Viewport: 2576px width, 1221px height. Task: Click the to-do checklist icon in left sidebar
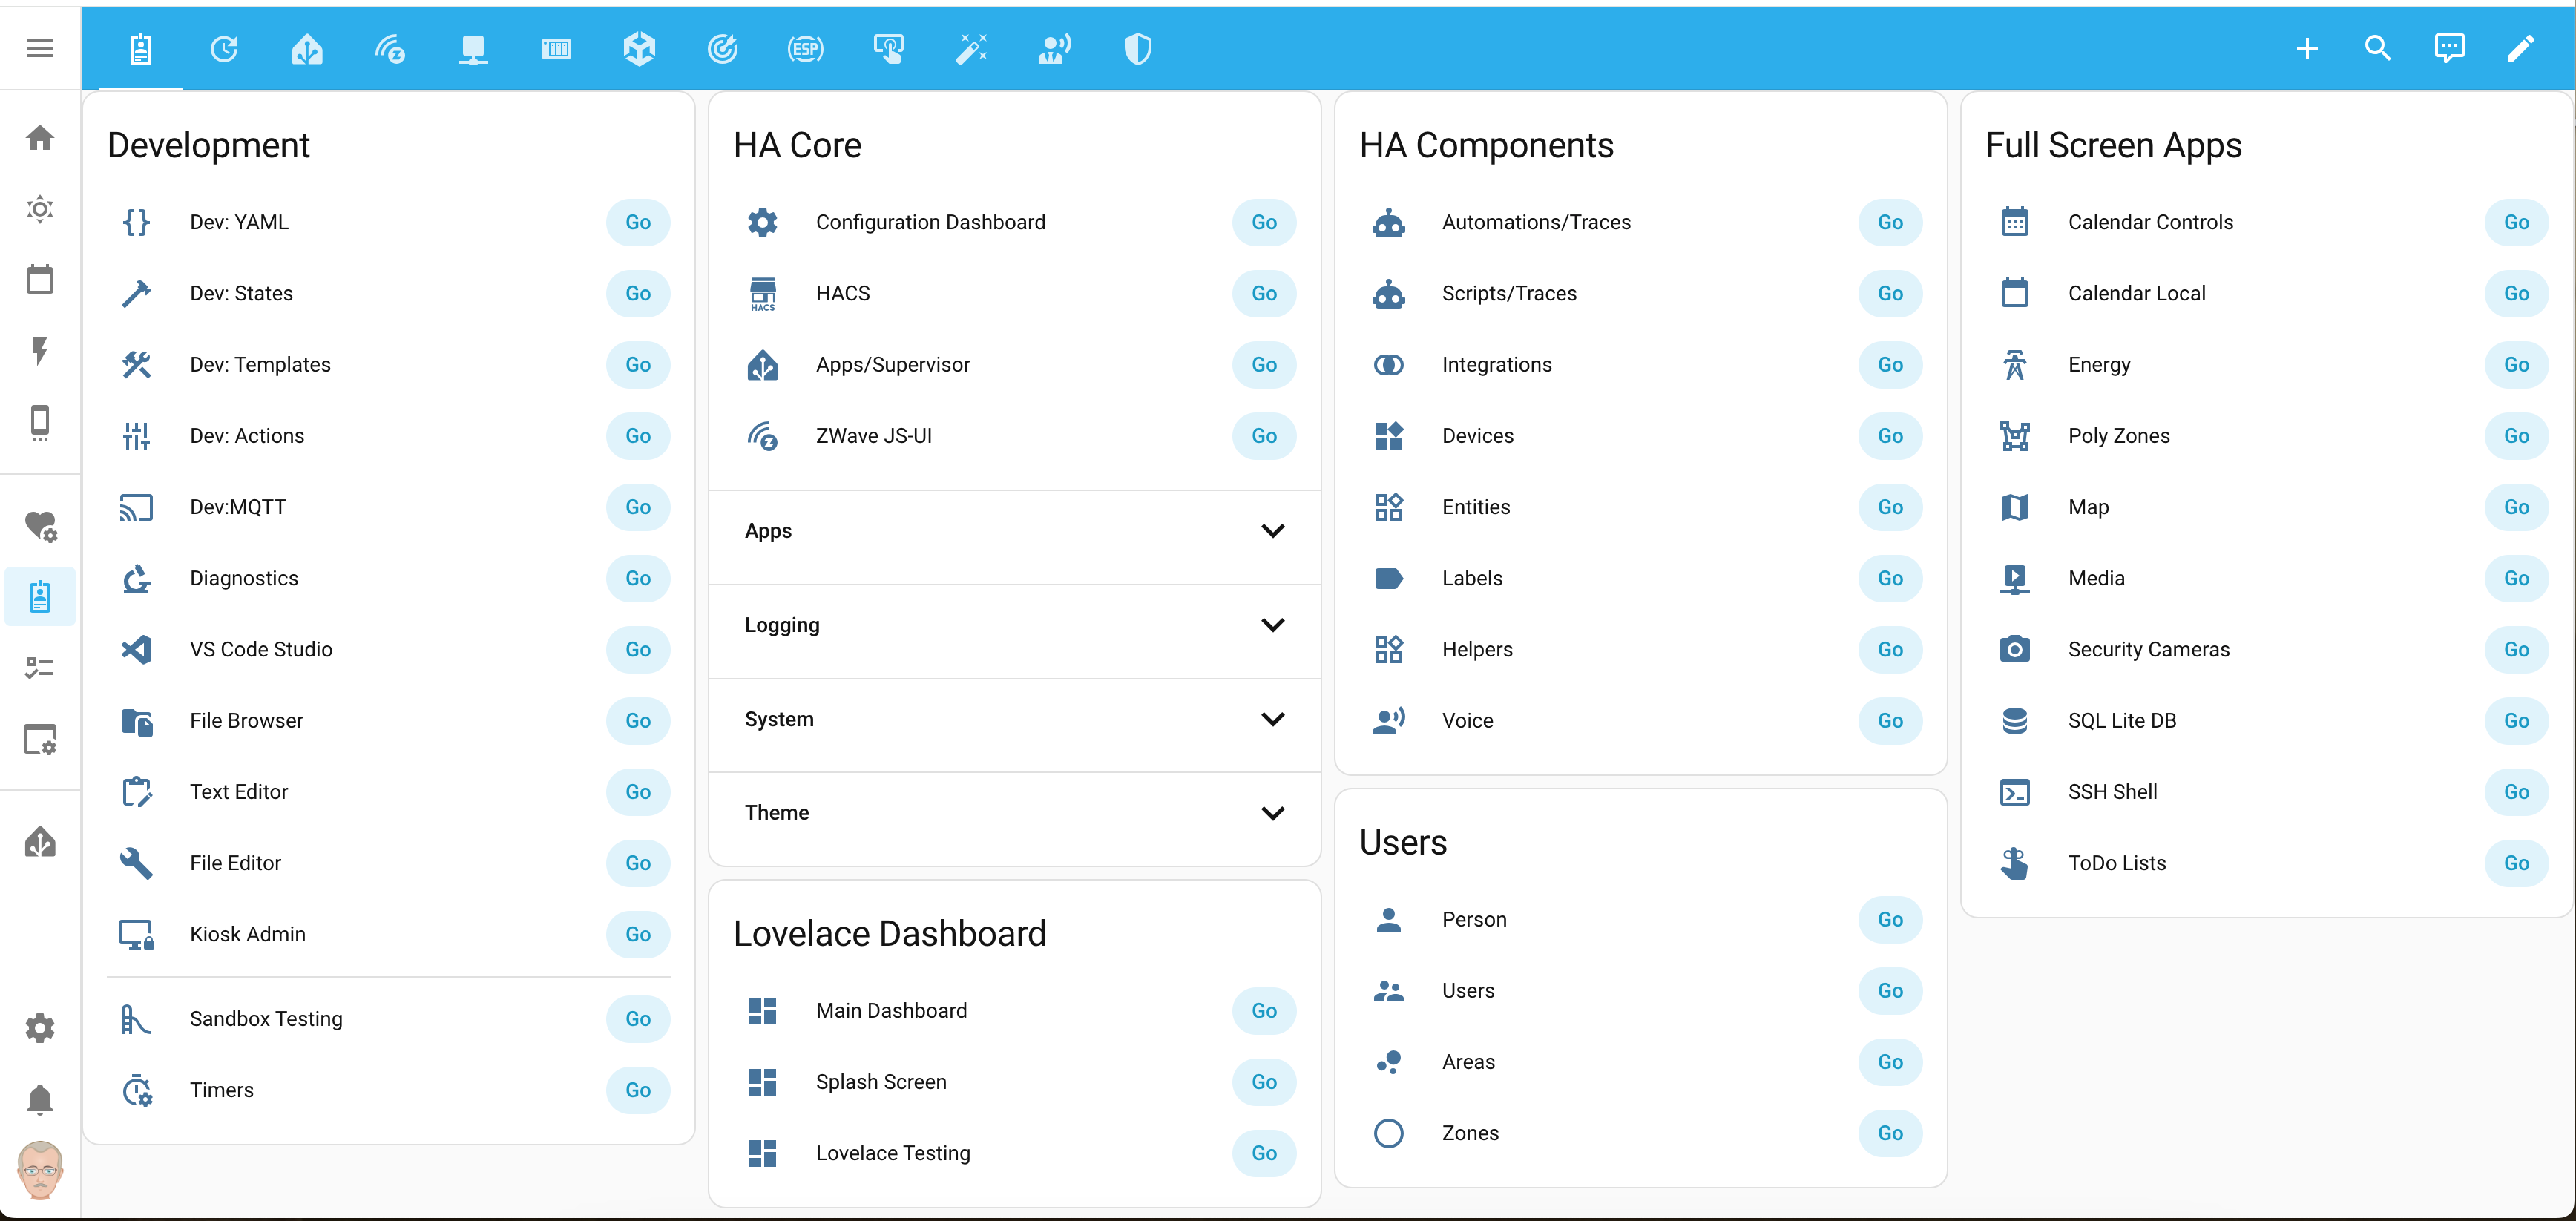(40, 668)
